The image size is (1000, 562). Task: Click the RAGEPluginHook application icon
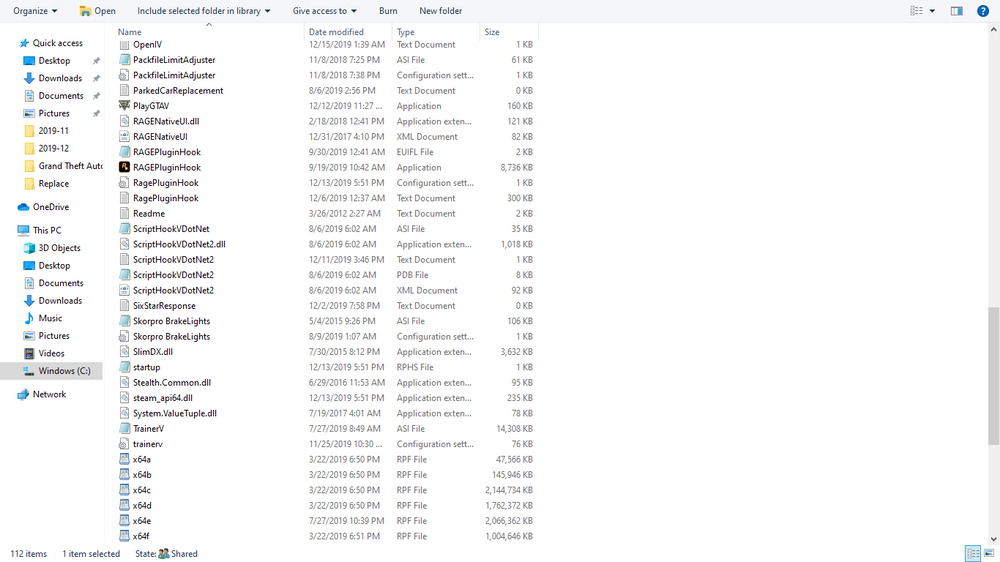tap(124, 167)
